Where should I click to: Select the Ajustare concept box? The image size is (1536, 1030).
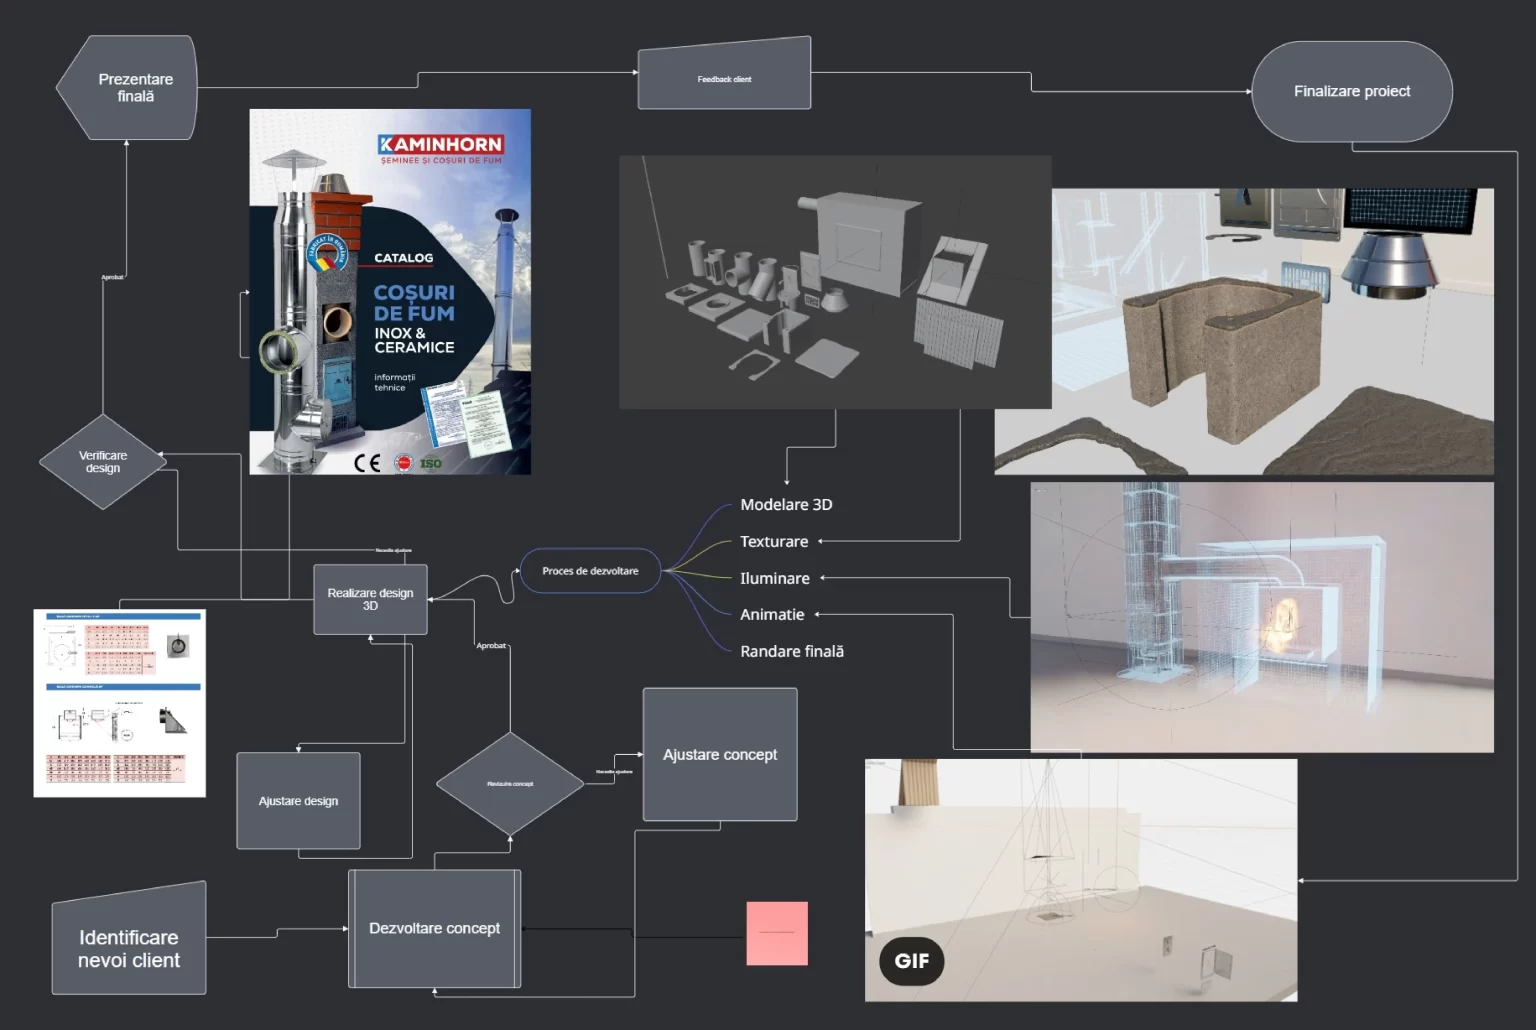[720, 755]
